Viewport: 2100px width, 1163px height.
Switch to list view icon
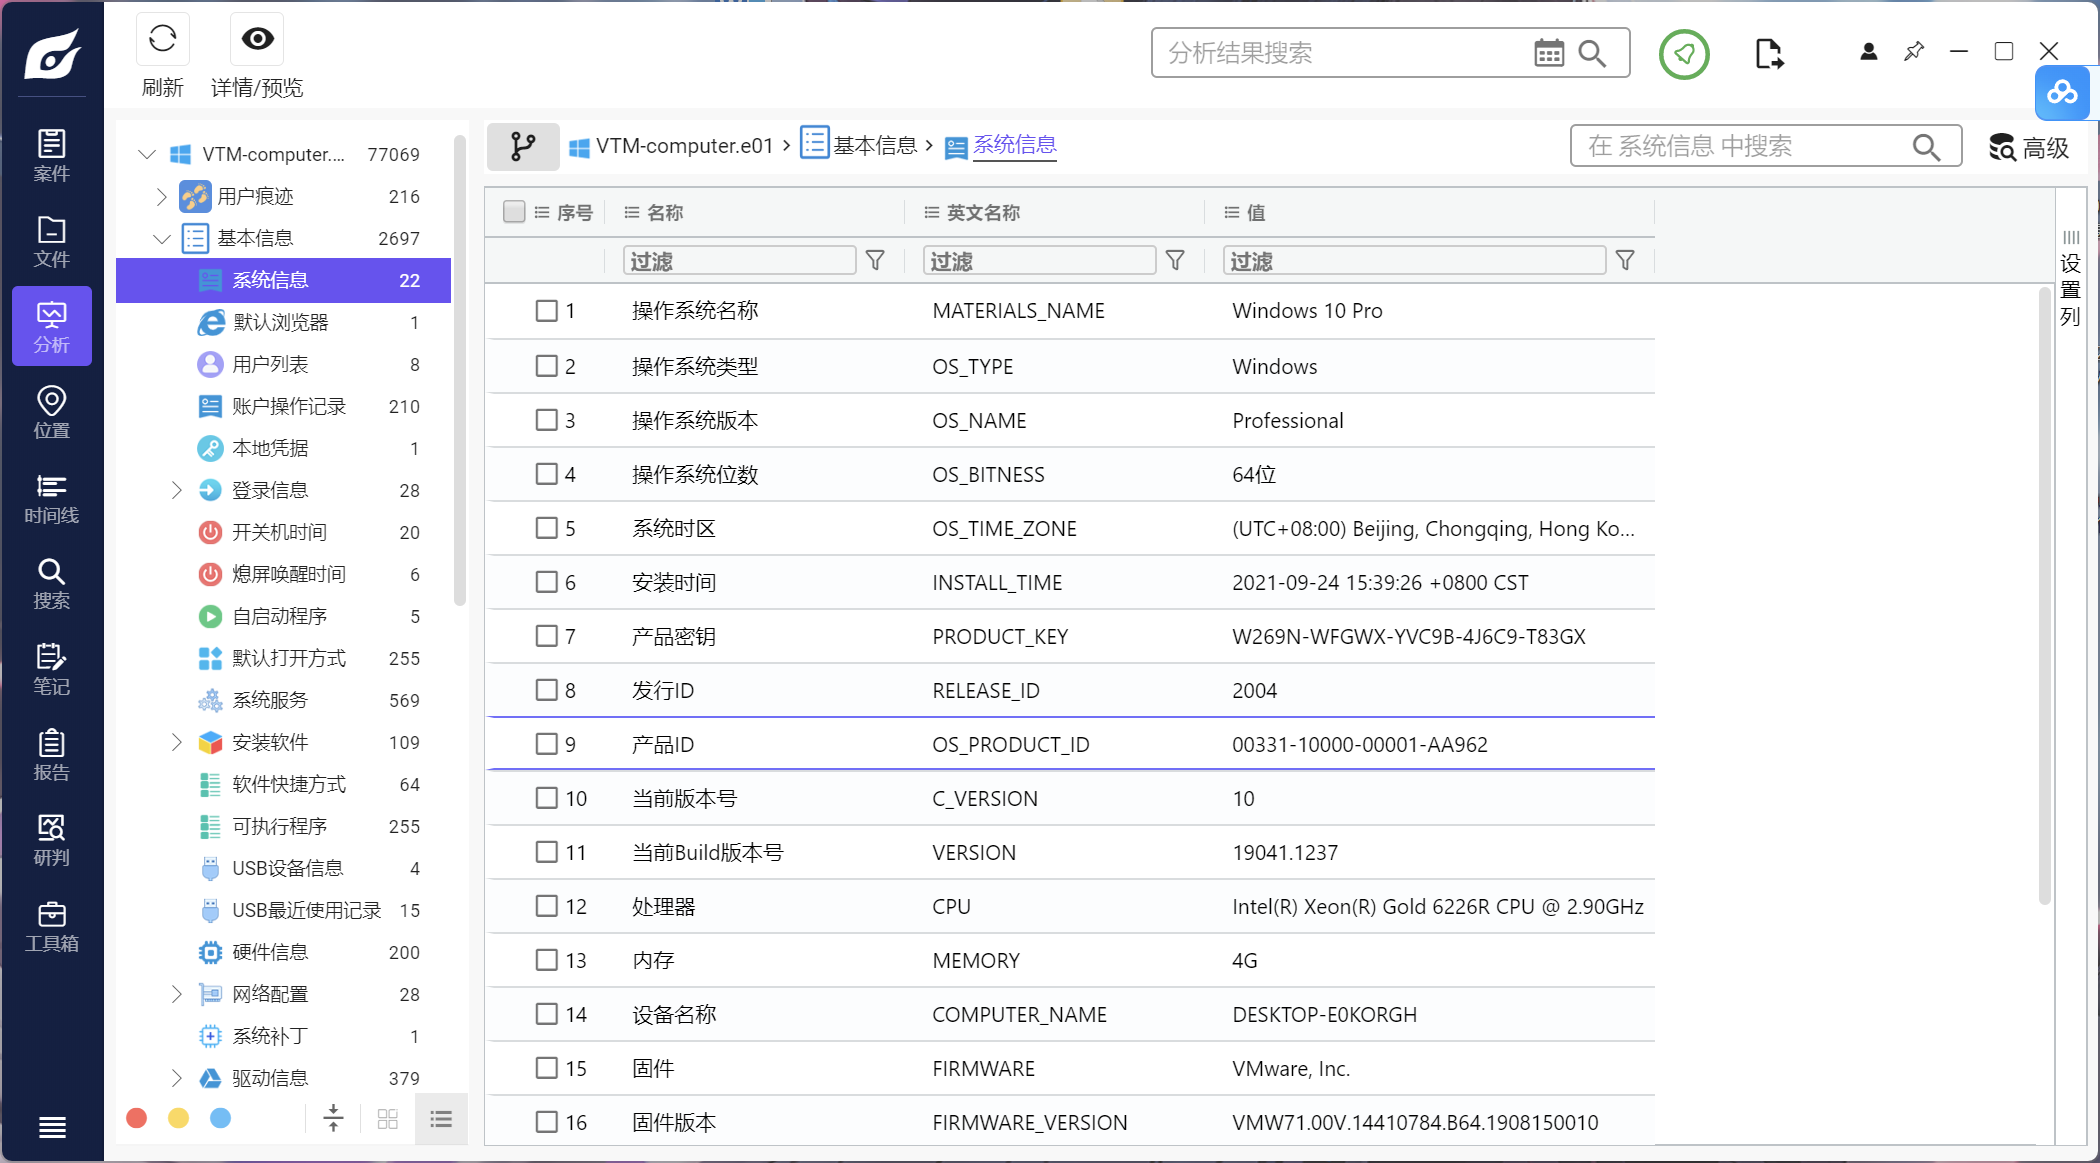point(441,1118)
